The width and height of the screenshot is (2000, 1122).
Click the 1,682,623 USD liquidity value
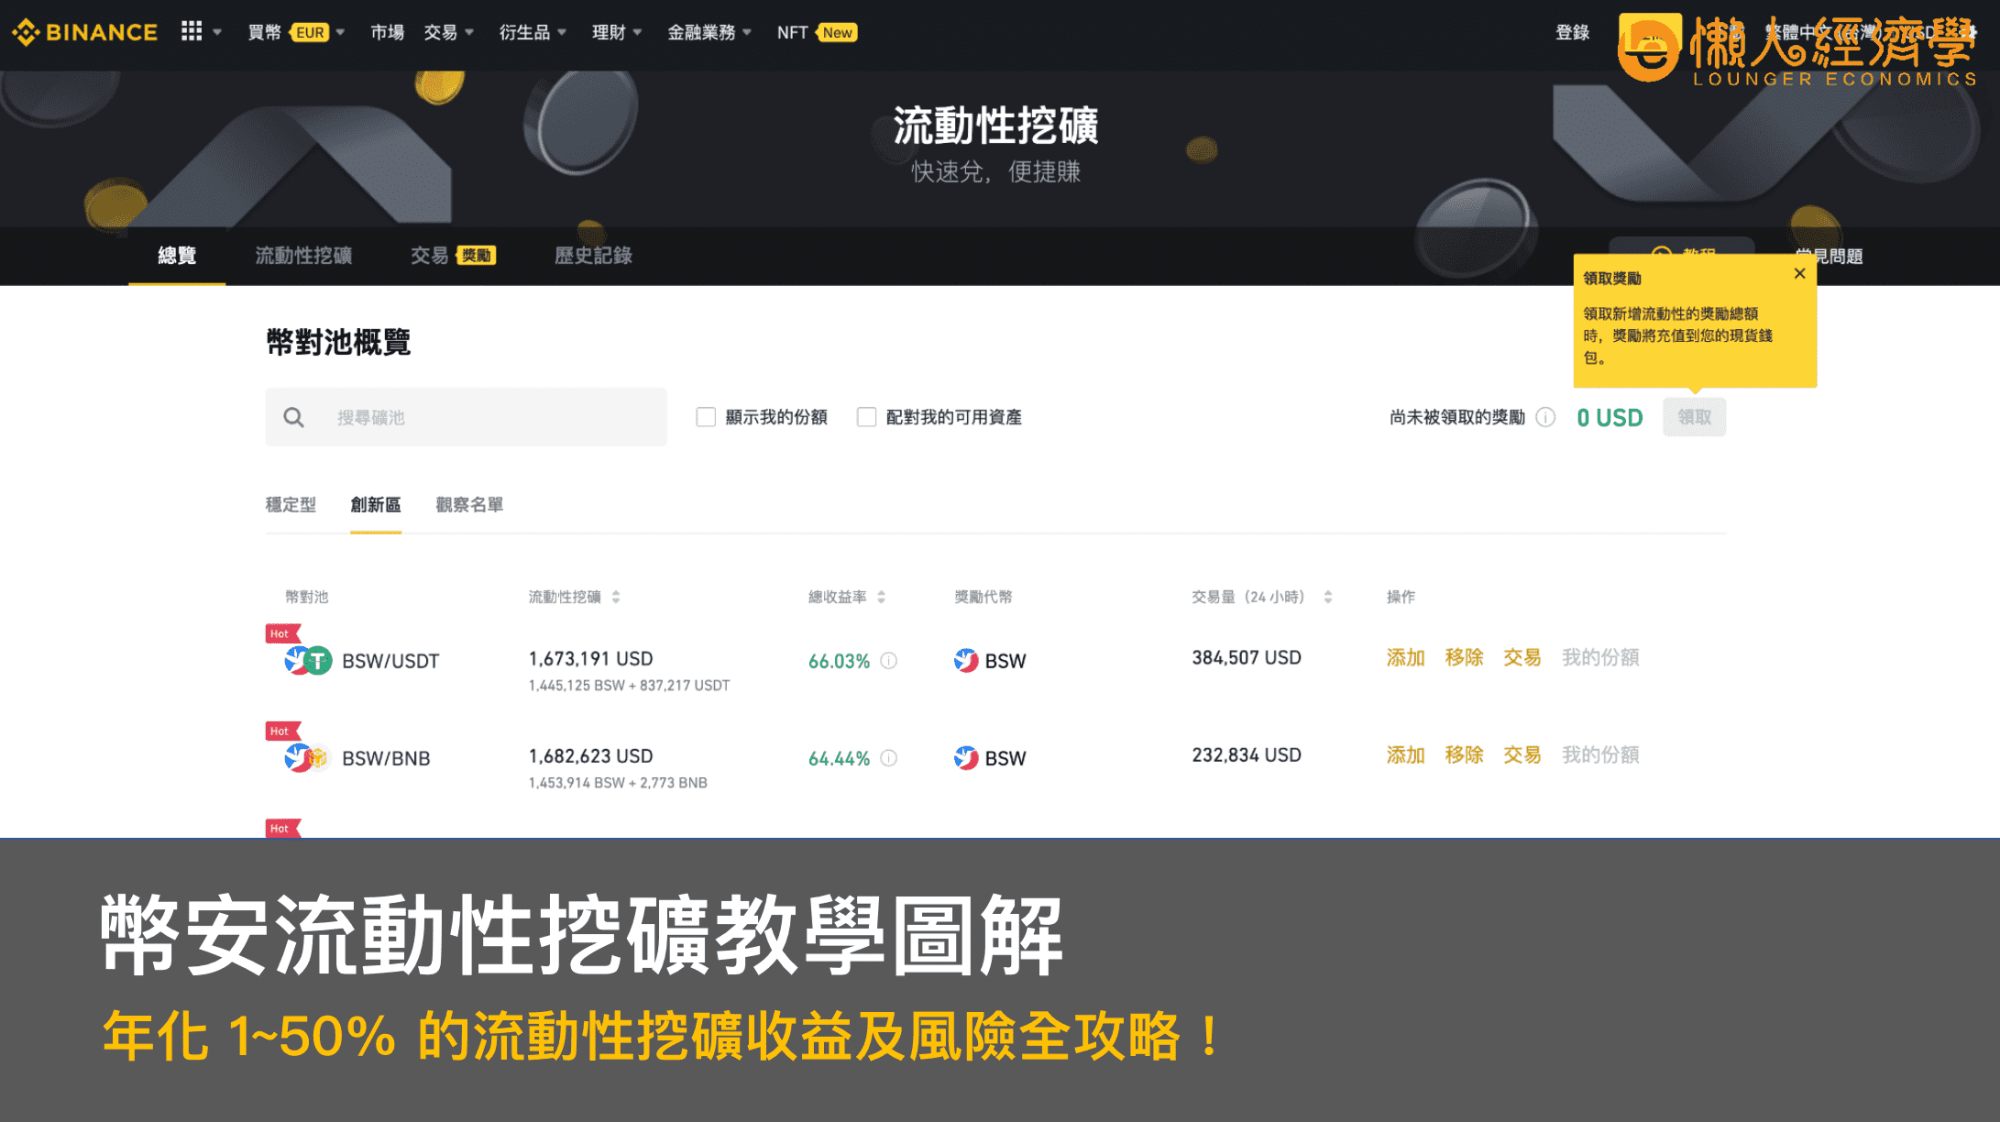590,756
